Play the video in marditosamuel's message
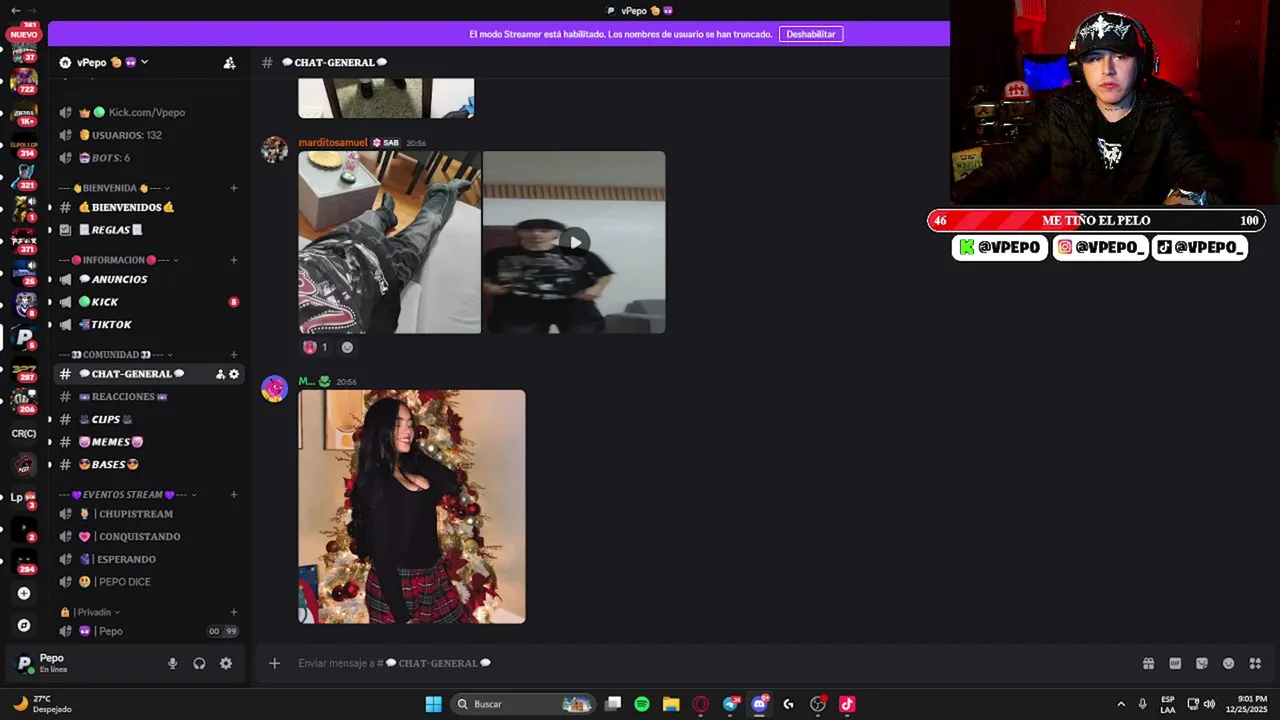 pos(574,242)
